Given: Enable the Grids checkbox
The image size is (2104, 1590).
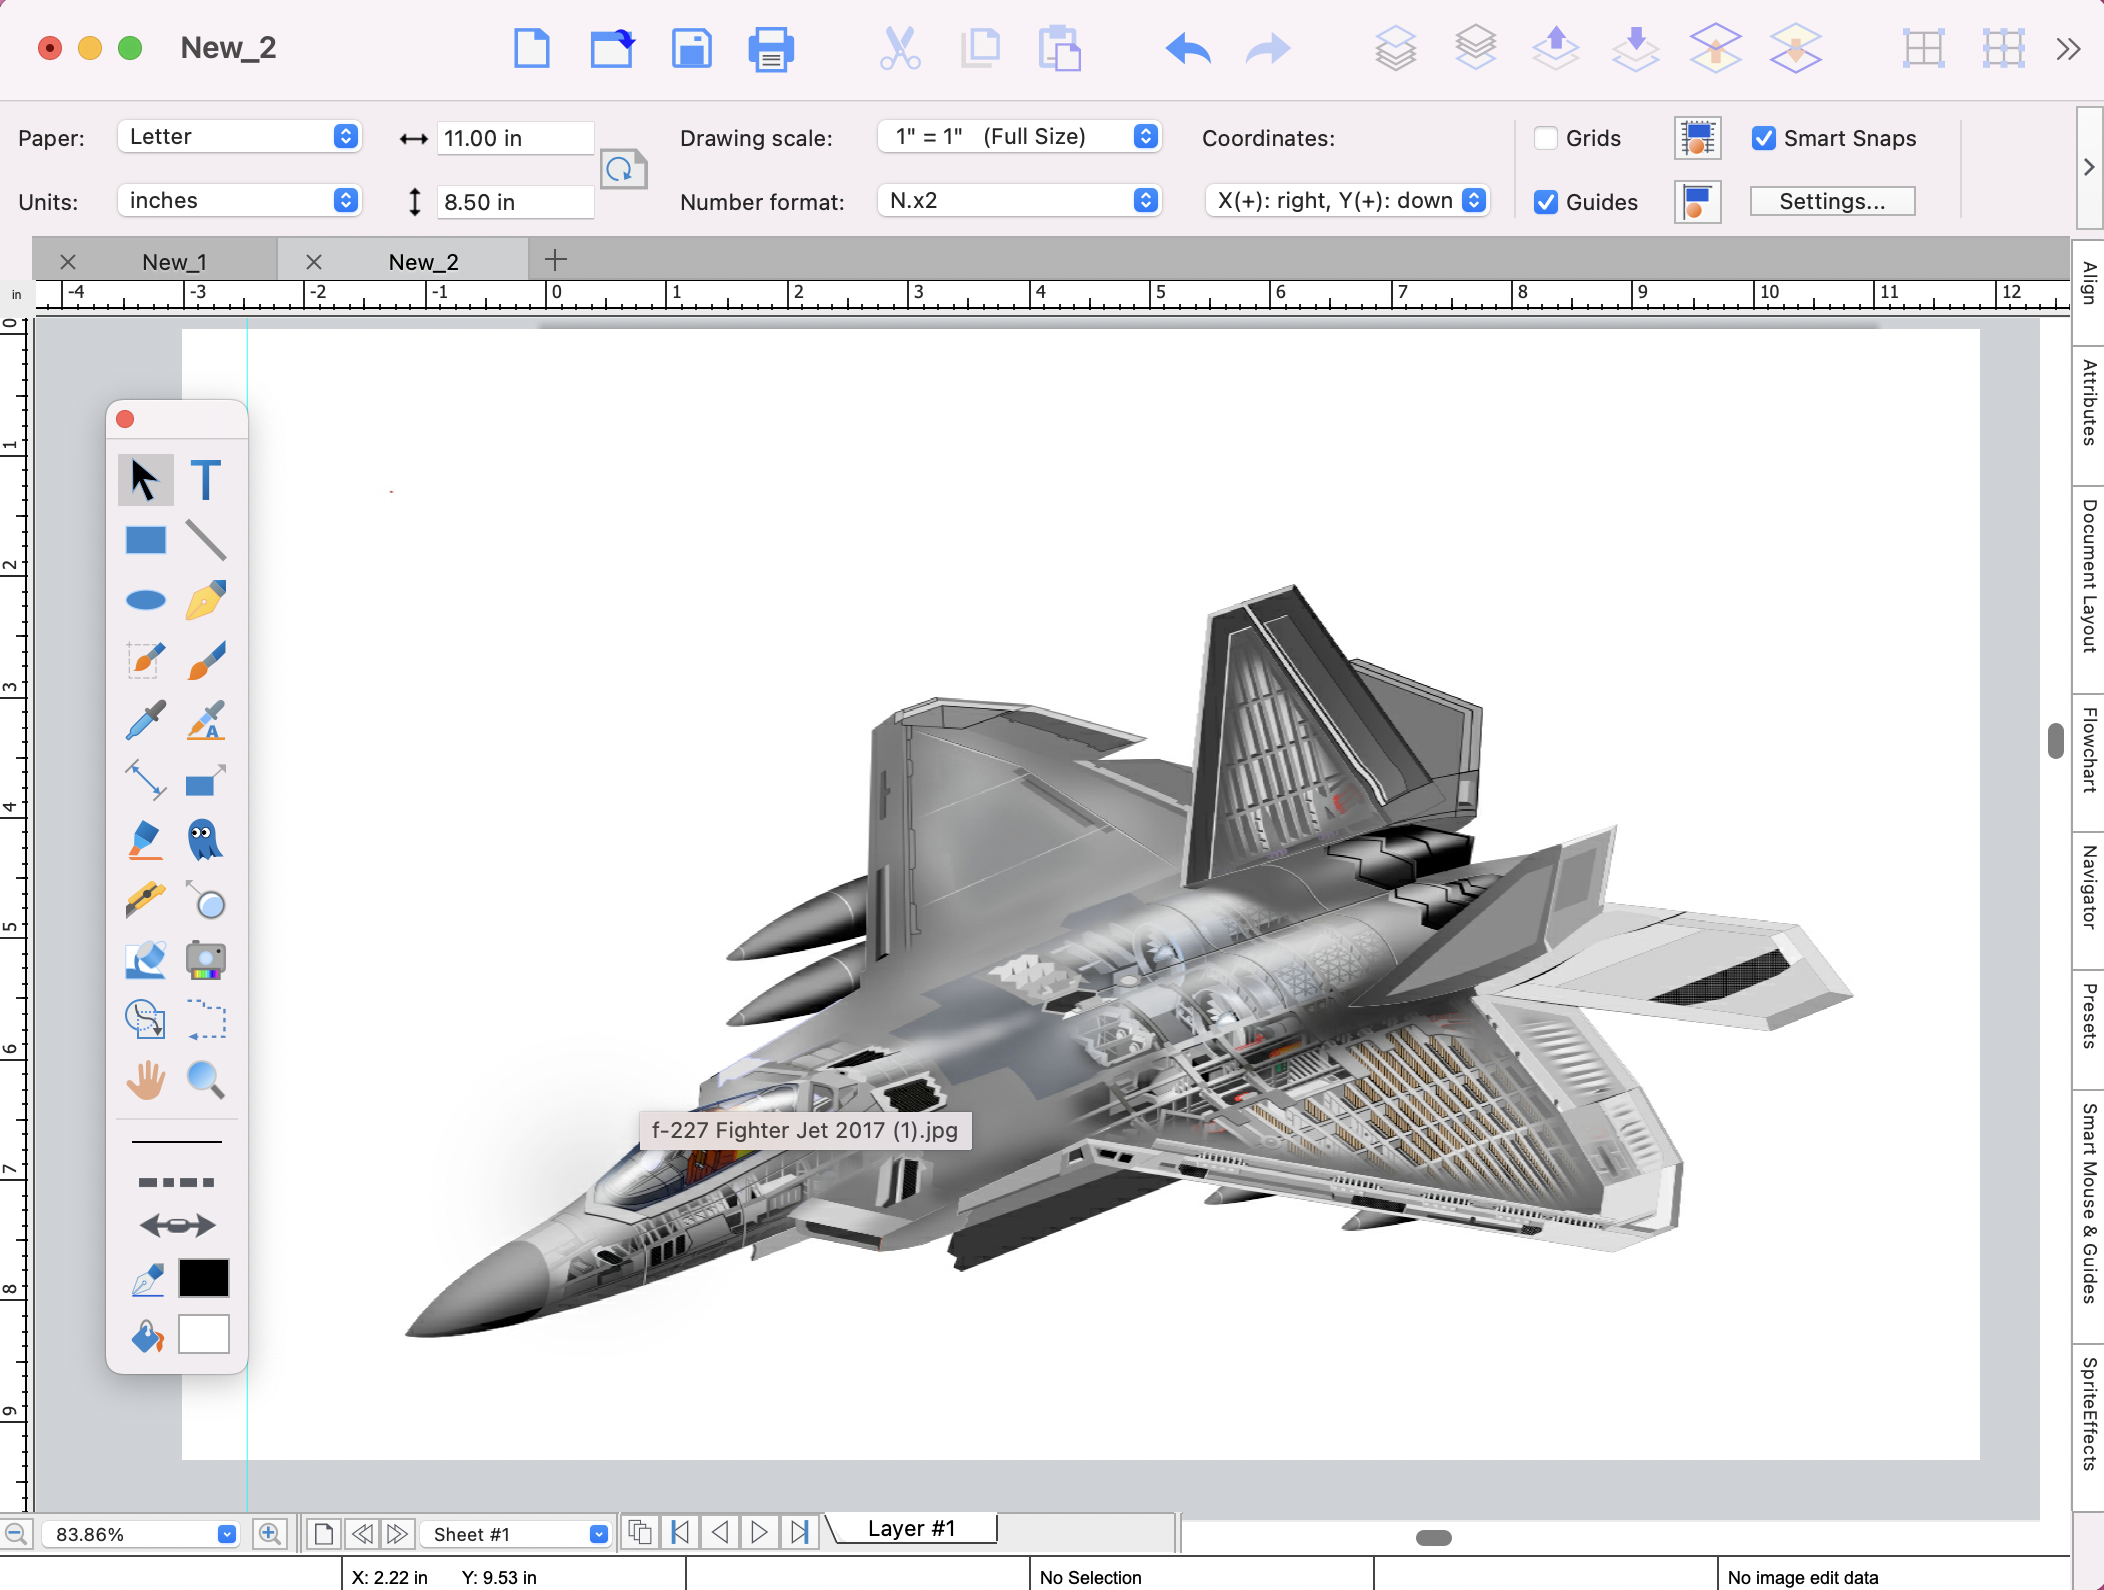Looking at the screenshot, I should point(1546,138).
